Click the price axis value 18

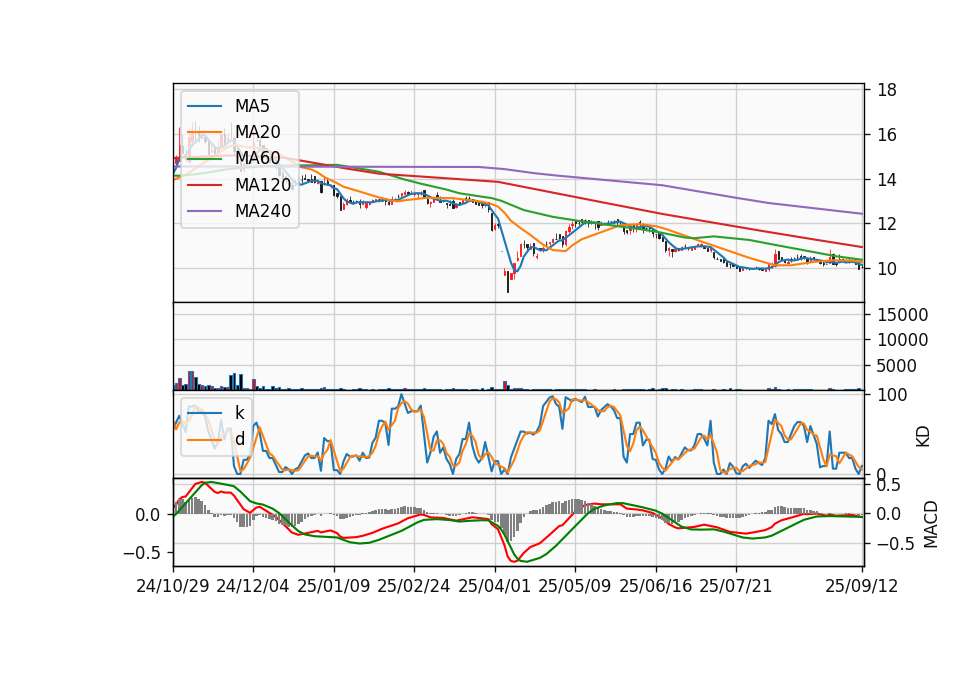click(887, 91)
